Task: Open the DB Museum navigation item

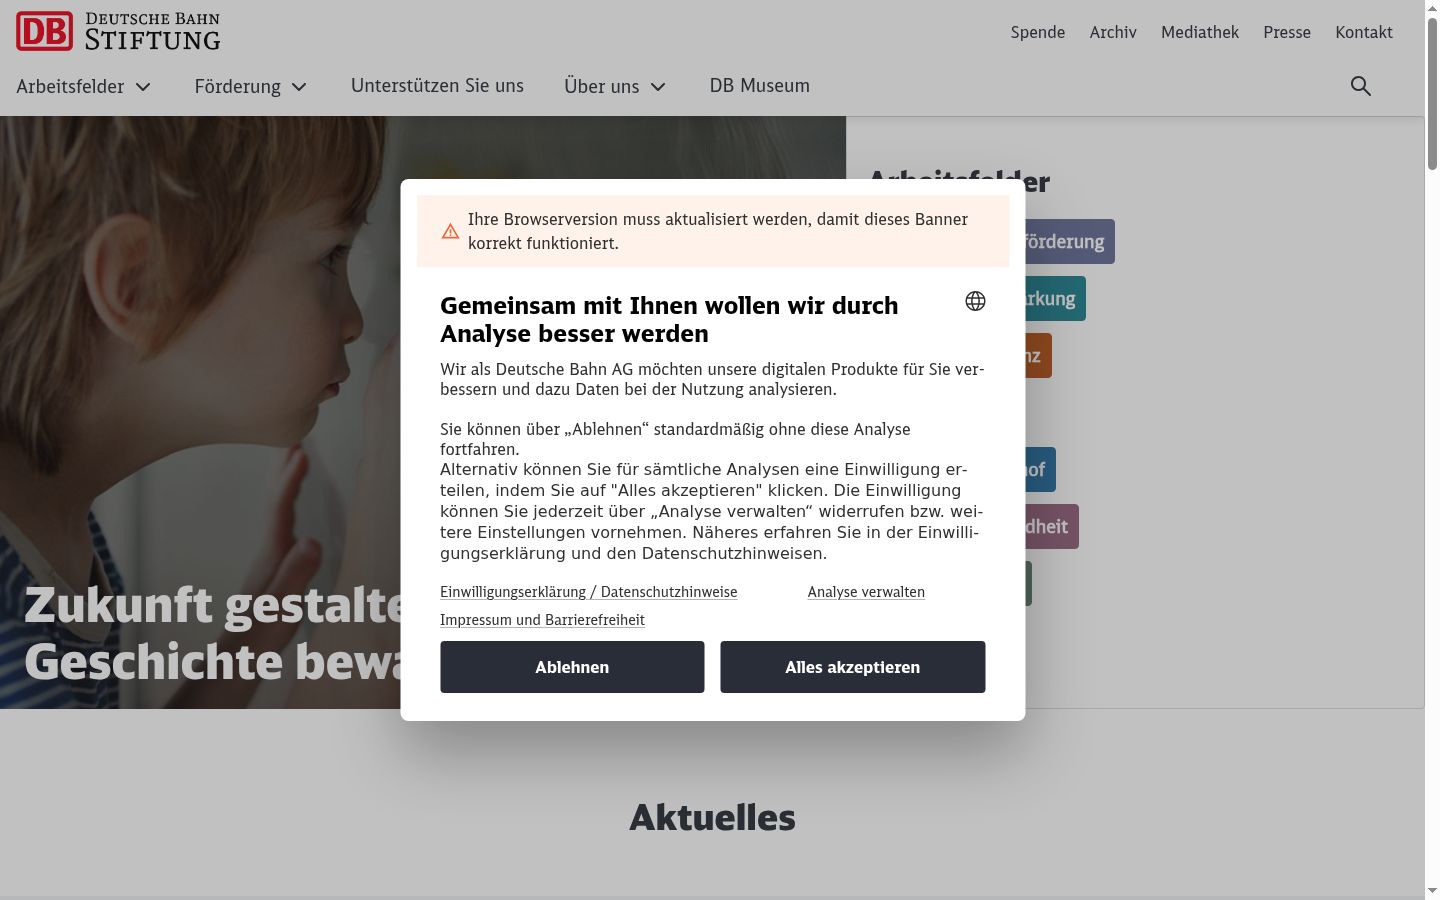Action: click(x=760, y=86)
